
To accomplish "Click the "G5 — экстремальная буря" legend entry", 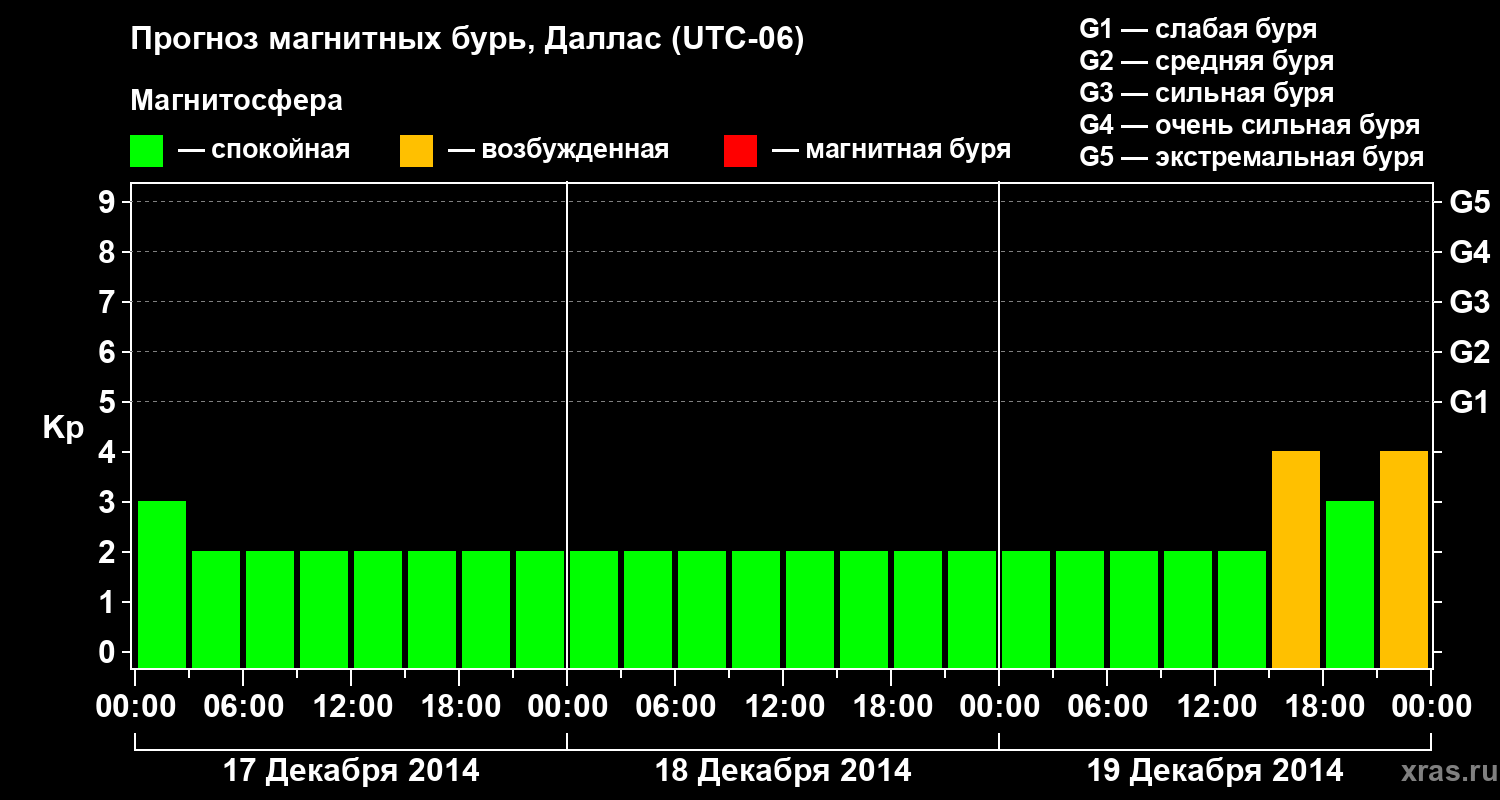I will click(x=1251, y=157).
